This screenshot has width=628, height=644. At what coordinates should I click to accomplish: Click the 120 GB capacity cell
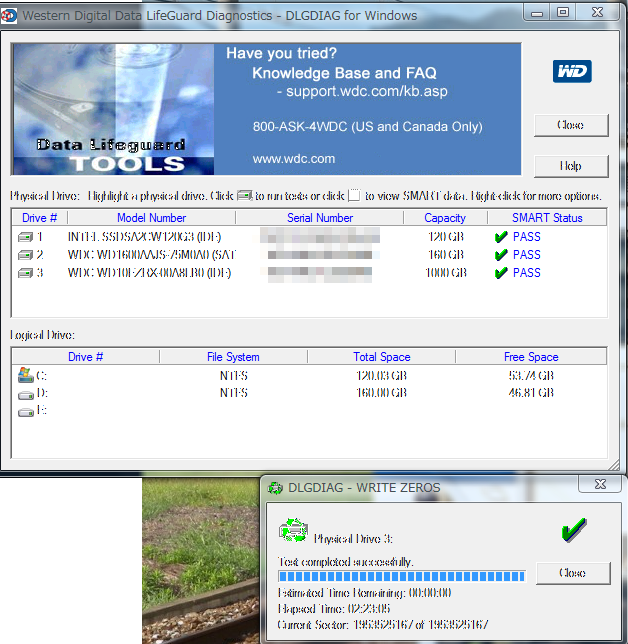click(446, 237)
